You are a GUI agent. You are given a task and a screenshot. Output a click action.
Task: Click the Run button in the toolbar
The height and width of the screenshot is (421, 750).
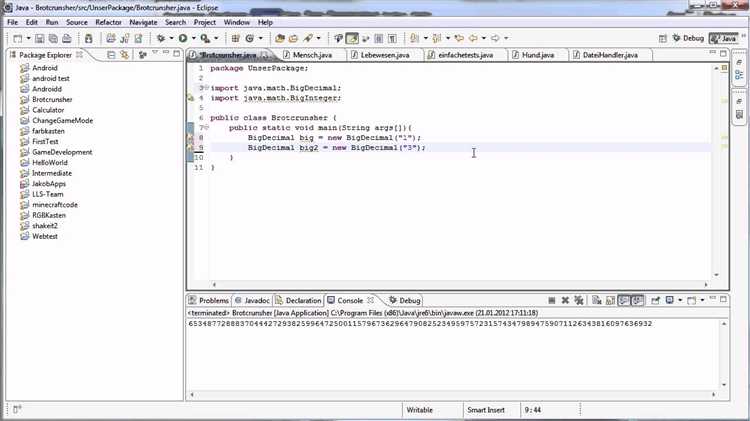point(183,38)
